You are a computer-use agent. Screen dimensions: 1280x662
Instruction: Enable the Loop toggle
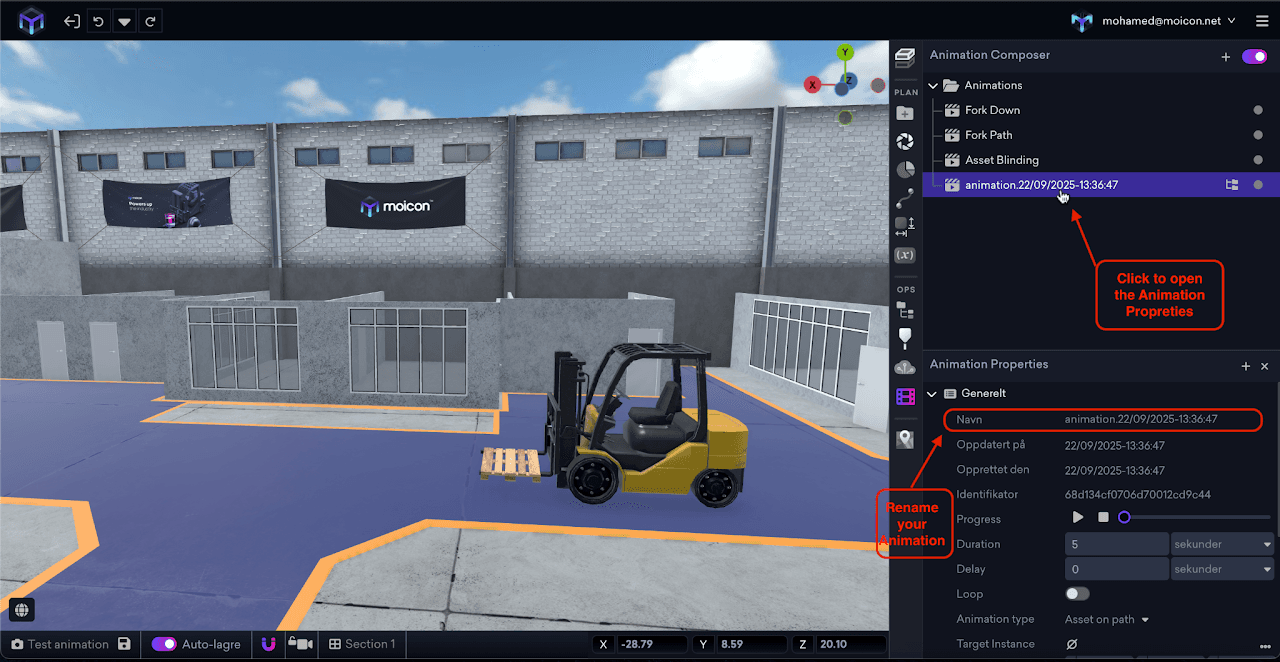click(x=1077, y=594)
